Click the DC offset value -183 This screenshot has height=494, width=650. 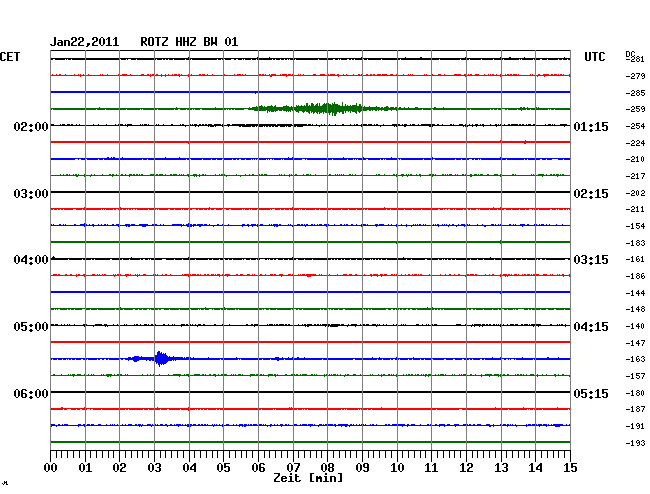(x=635, y=243)
